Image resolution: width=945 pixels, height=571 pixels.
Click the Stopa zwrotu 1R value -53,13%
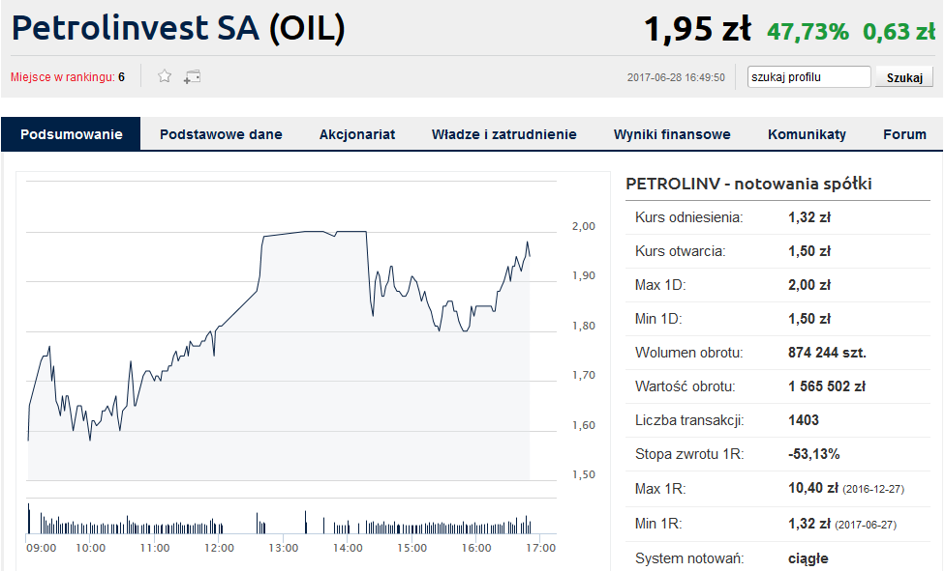814,454
